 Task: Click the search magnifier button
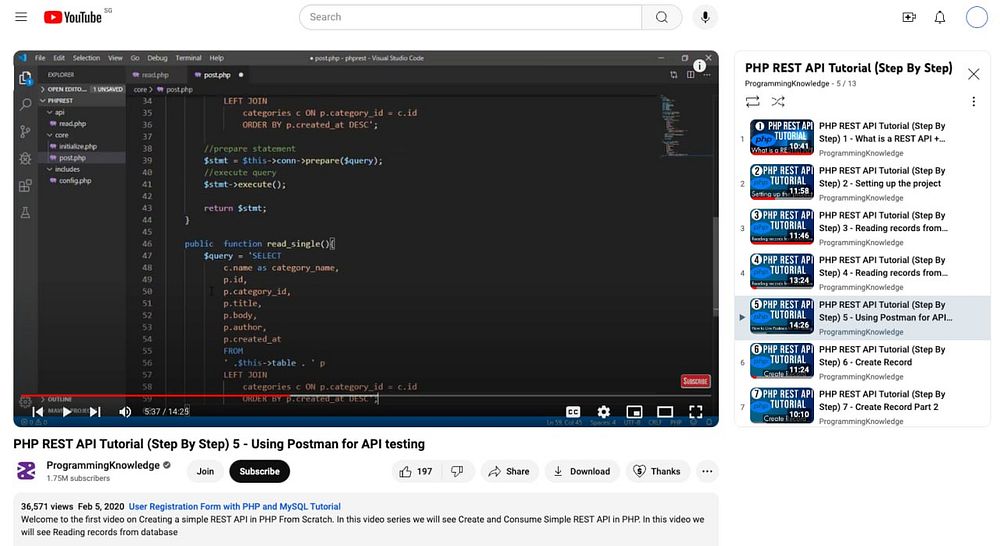click(661, 17)
